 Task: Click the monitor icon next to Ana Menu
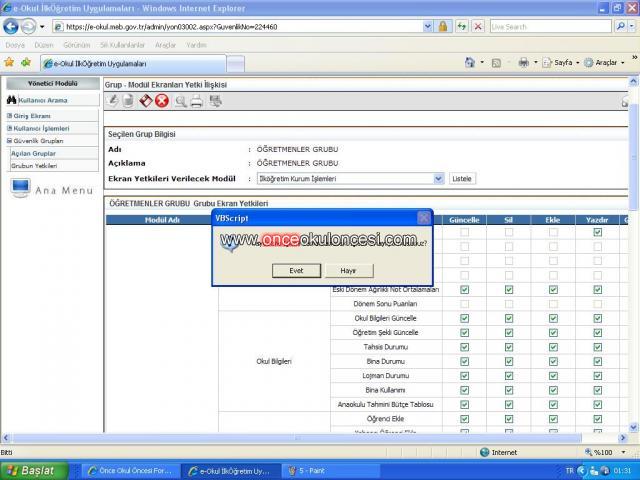(20, 188)
